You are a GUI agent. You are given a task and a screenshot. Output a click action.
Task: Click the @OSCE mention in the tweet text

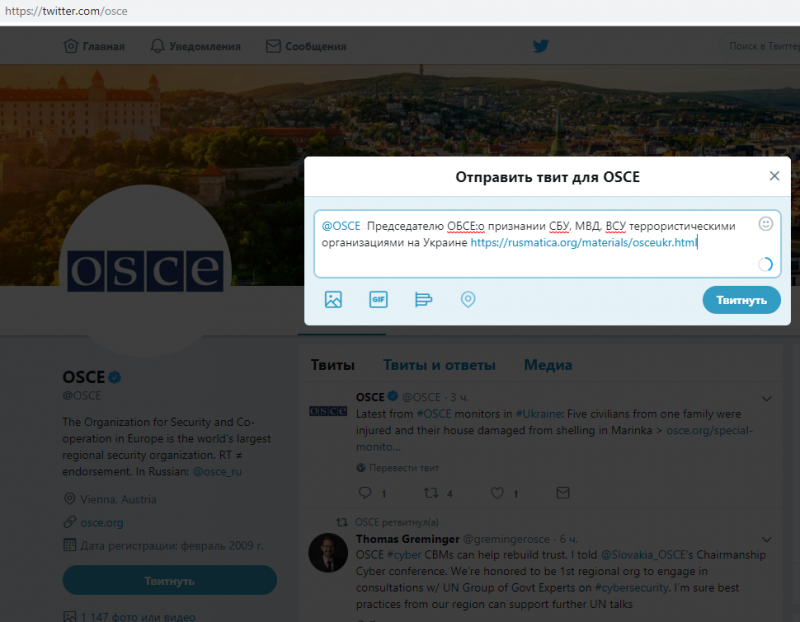(x=341, y=226)
